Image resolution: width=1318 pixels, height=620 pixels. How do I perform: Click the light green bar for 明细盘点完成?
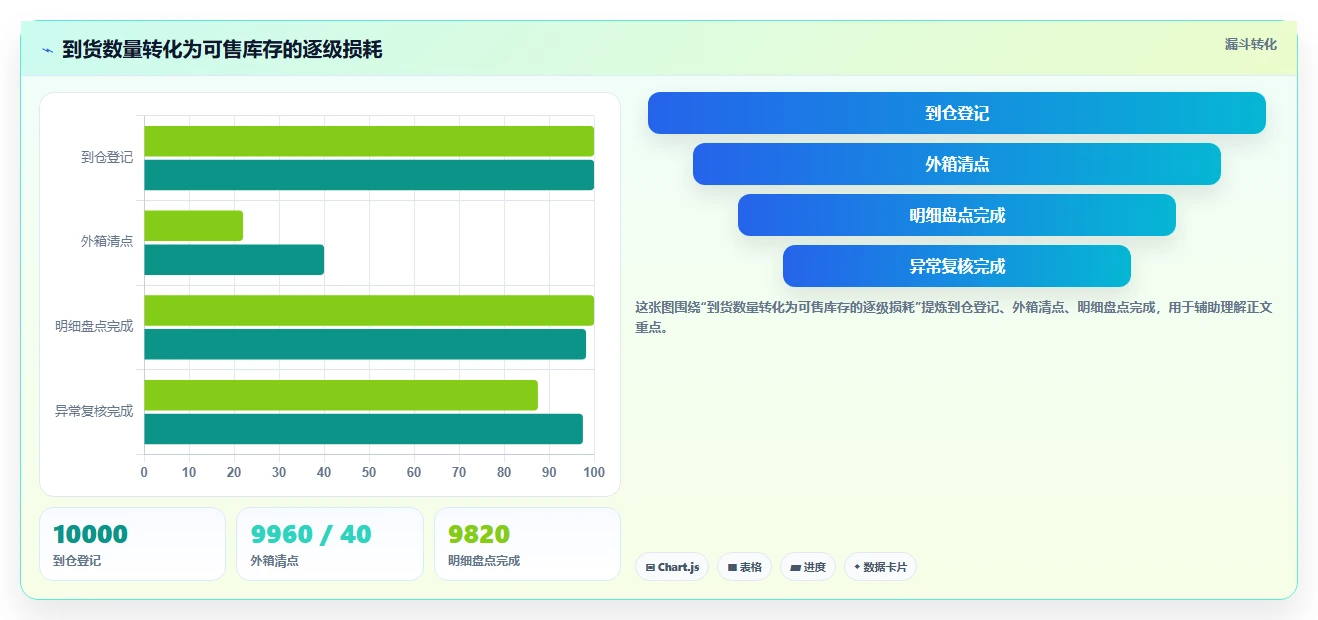click(x=369, y=310)
